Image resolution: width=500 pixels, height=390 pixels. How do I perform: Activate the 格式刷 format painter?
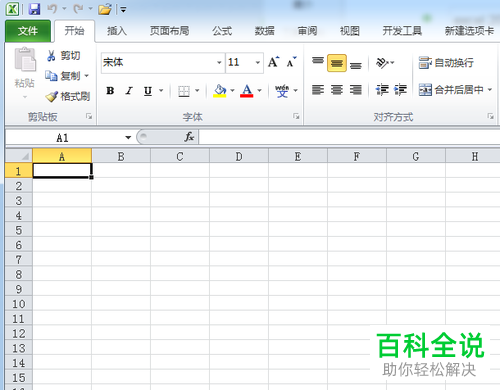[x=68, y=96]
